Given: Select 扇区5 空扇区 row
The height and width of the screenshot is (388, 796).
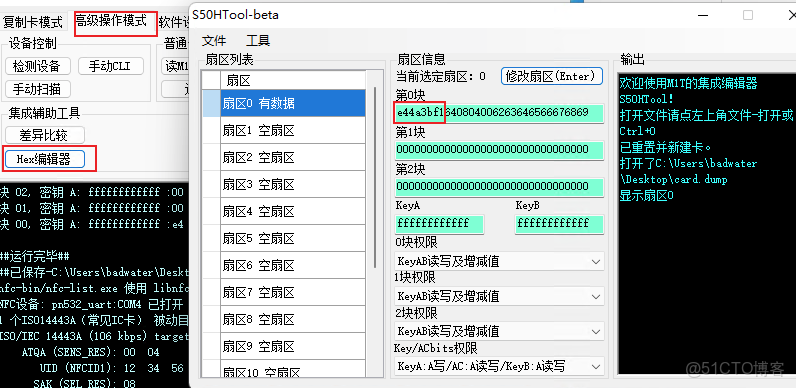Looking at the screenshot, I should [293, 238].
